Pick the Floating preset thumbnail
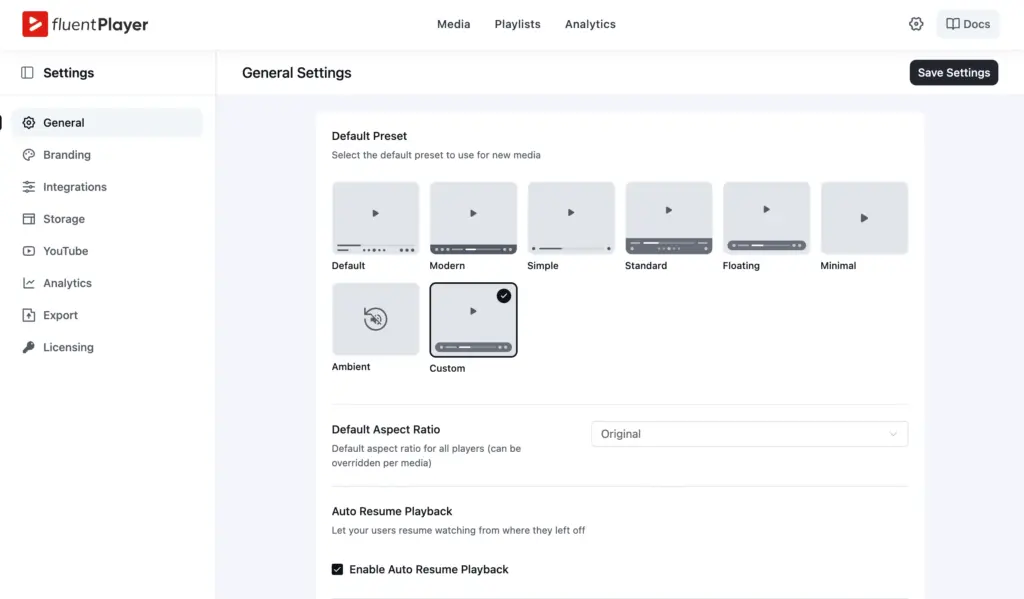The image size is (1024, 599). [x=766, y=218]
